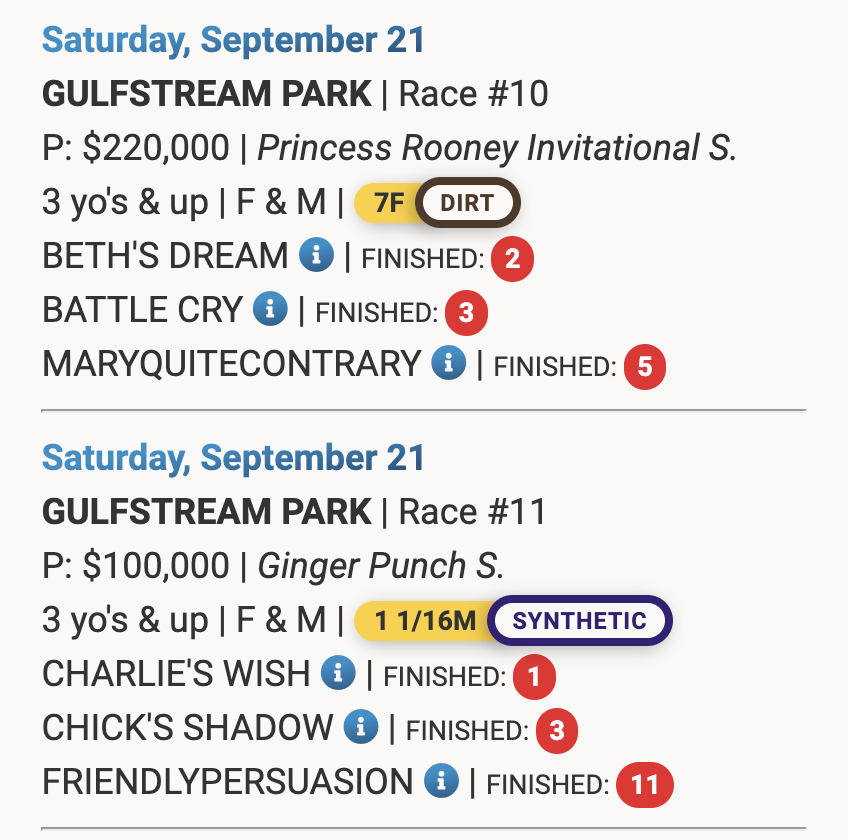The width and height of the screenshot is (848, 840).
Task: Click info icon next to CHICK'S SHADOW
Action: tap(360, 728)
